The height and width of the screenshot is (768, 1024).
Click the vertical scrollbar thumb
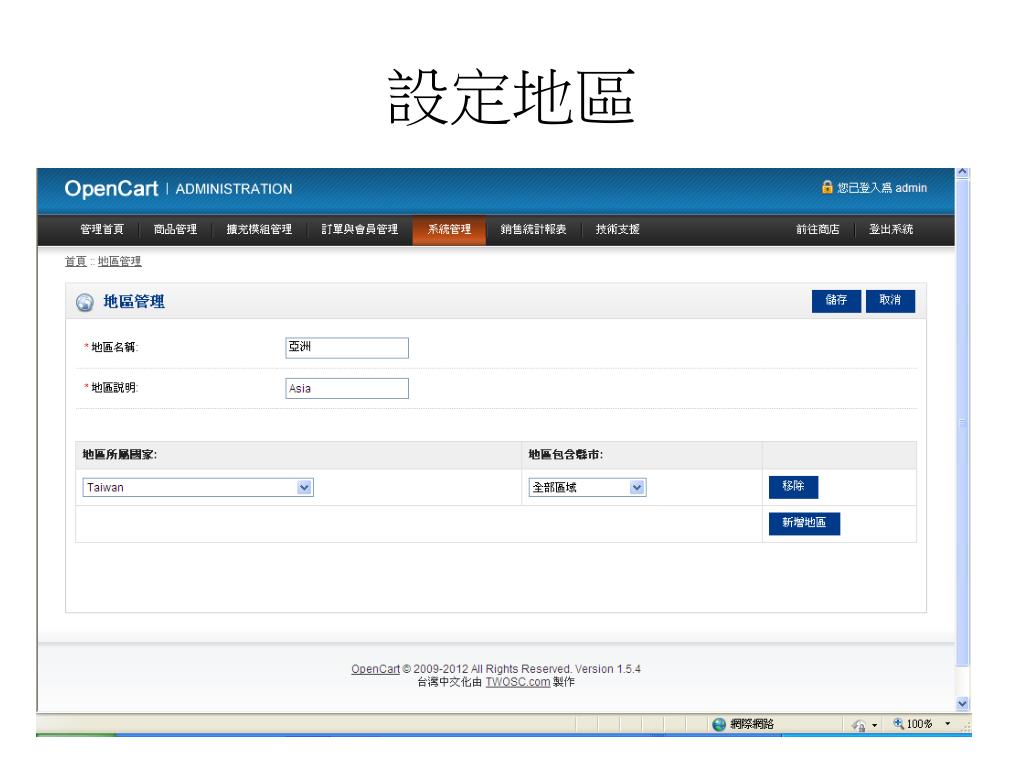[x=963, y=423]
